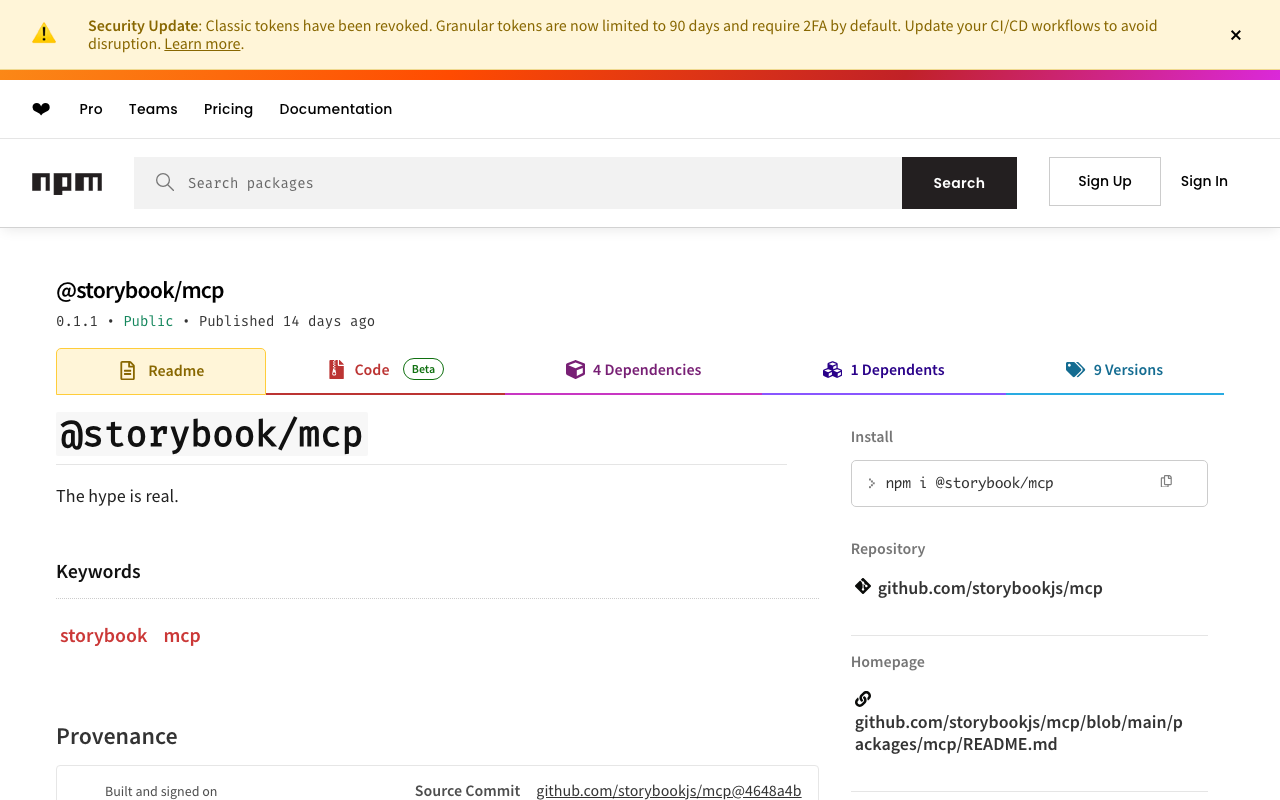The image size is (1280, 800).
Task: Click the Sign Up button
Action: [1105, 181]
